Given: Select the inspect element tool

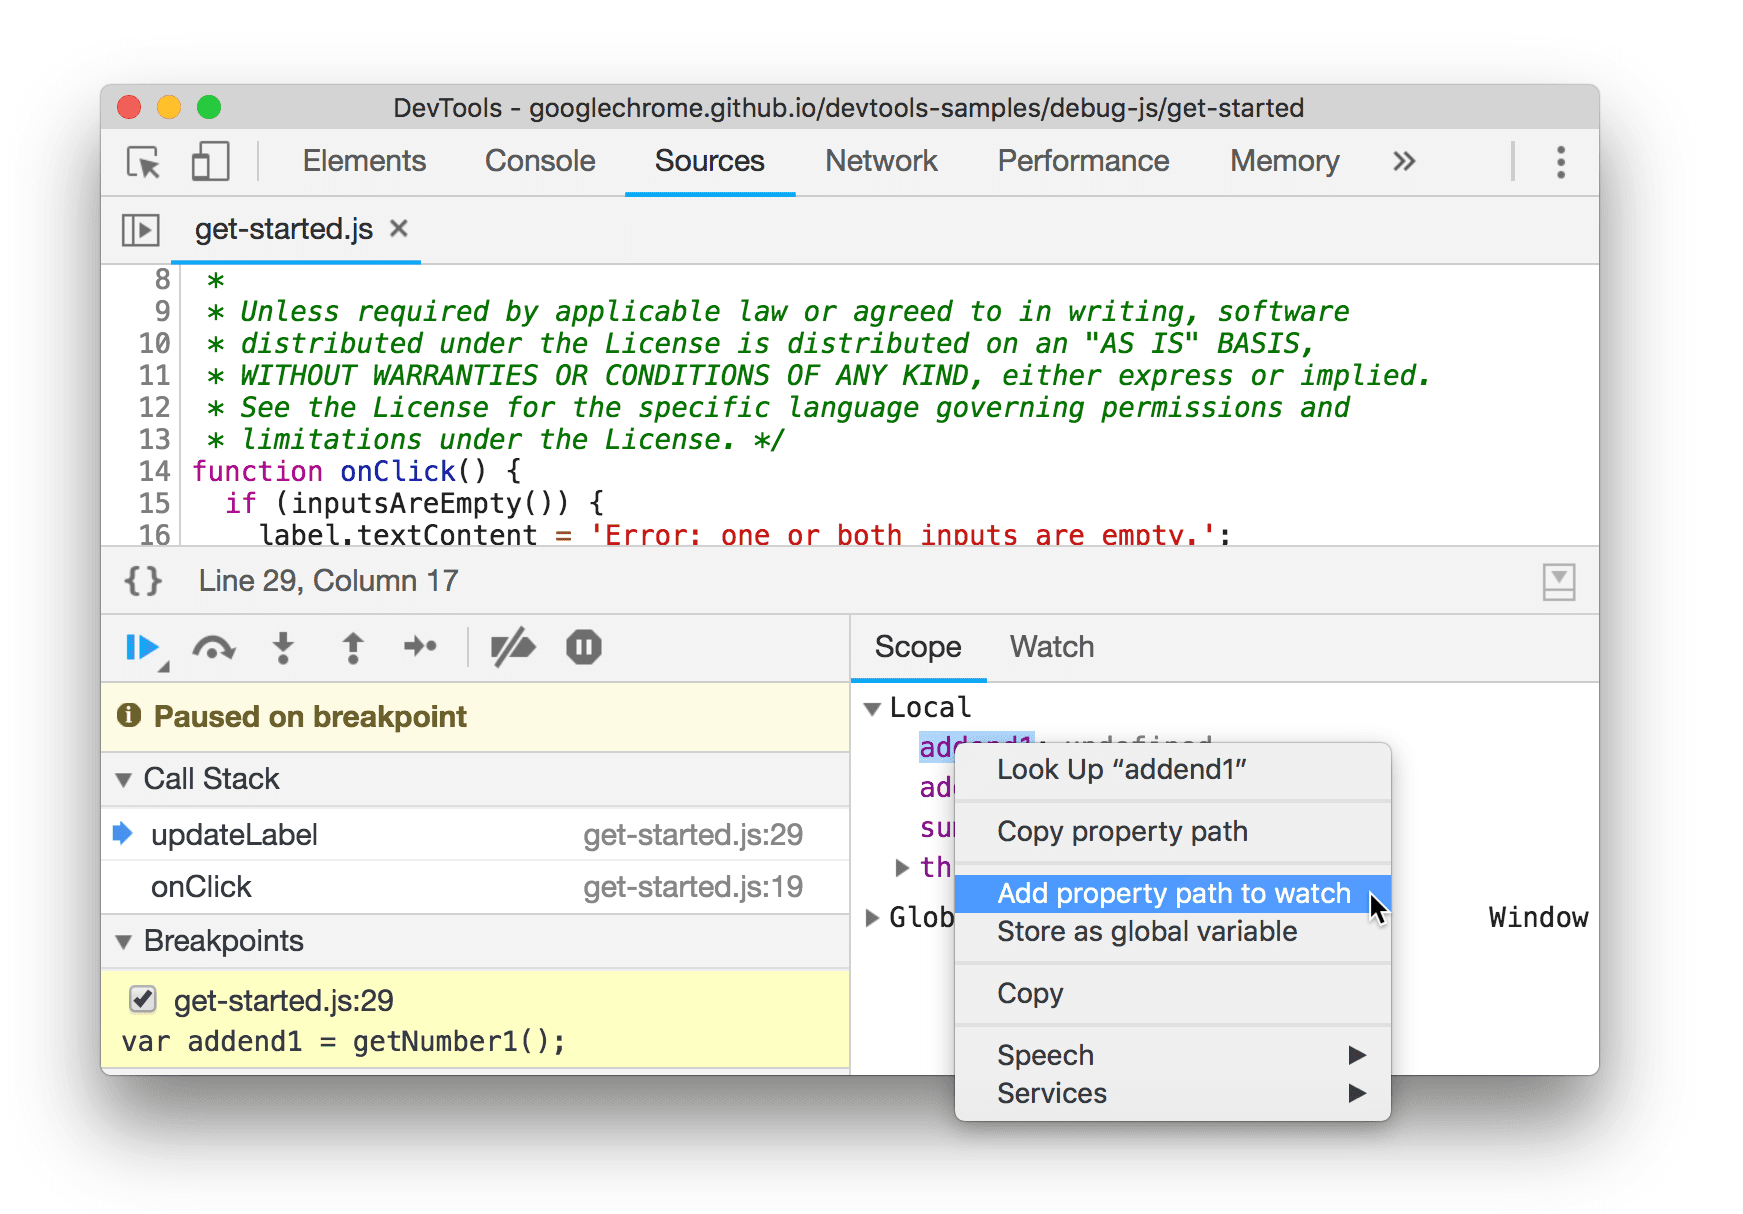Looking at the screenshot, I should coord(143,162).
